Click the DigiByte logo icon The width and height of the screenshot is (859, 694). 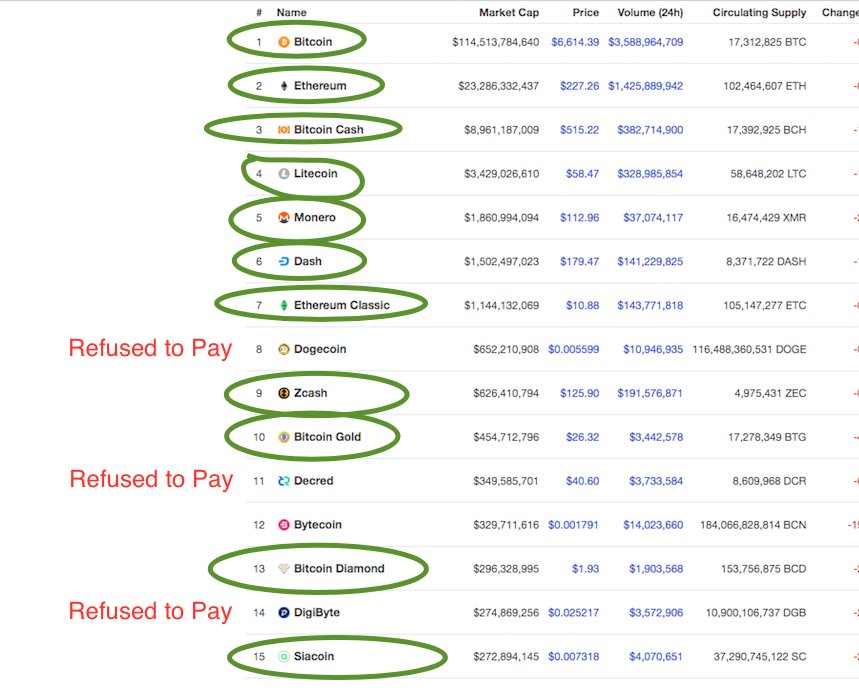[284, 611]
